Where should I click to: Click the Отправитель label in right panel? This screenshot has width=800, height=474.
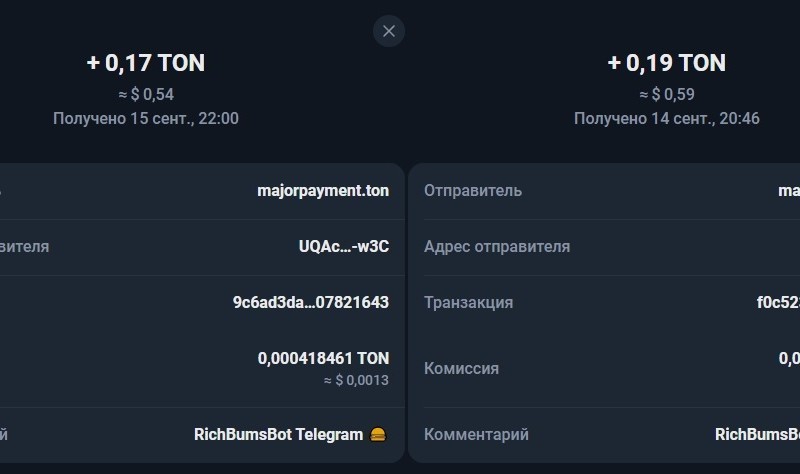[473, 191]
